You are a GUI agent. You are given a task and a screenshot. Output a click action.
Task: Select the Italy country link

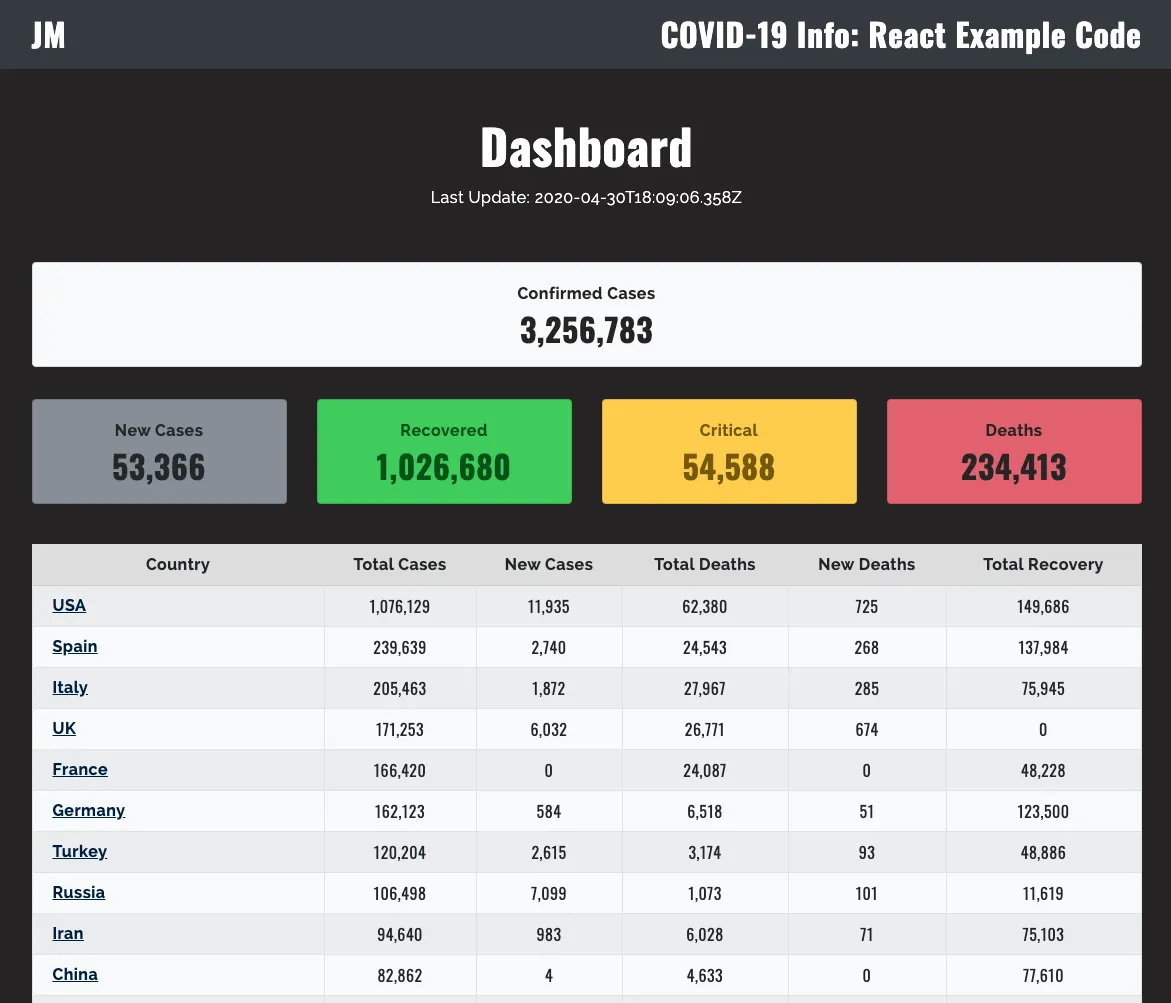tap(70, 687)
